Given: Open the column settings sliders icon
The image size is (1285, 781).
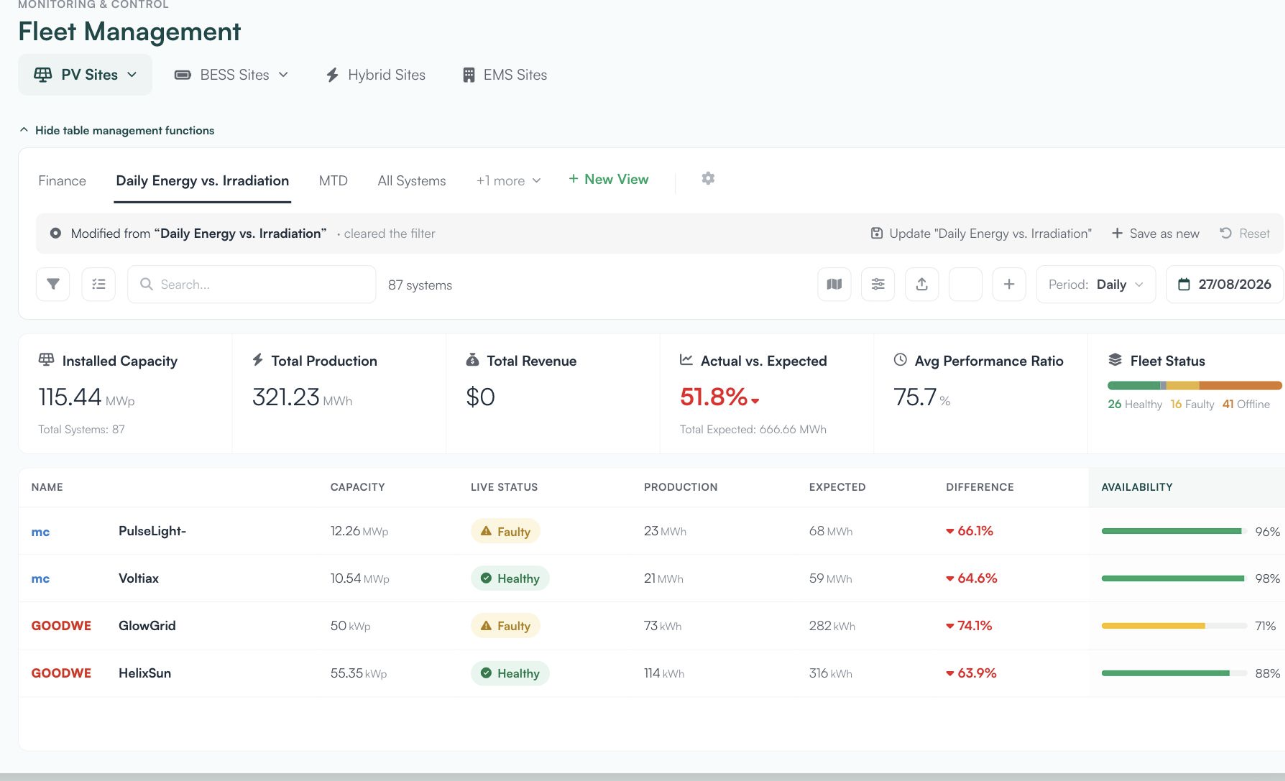Looking at the screenshot, I should coord(878,284).
